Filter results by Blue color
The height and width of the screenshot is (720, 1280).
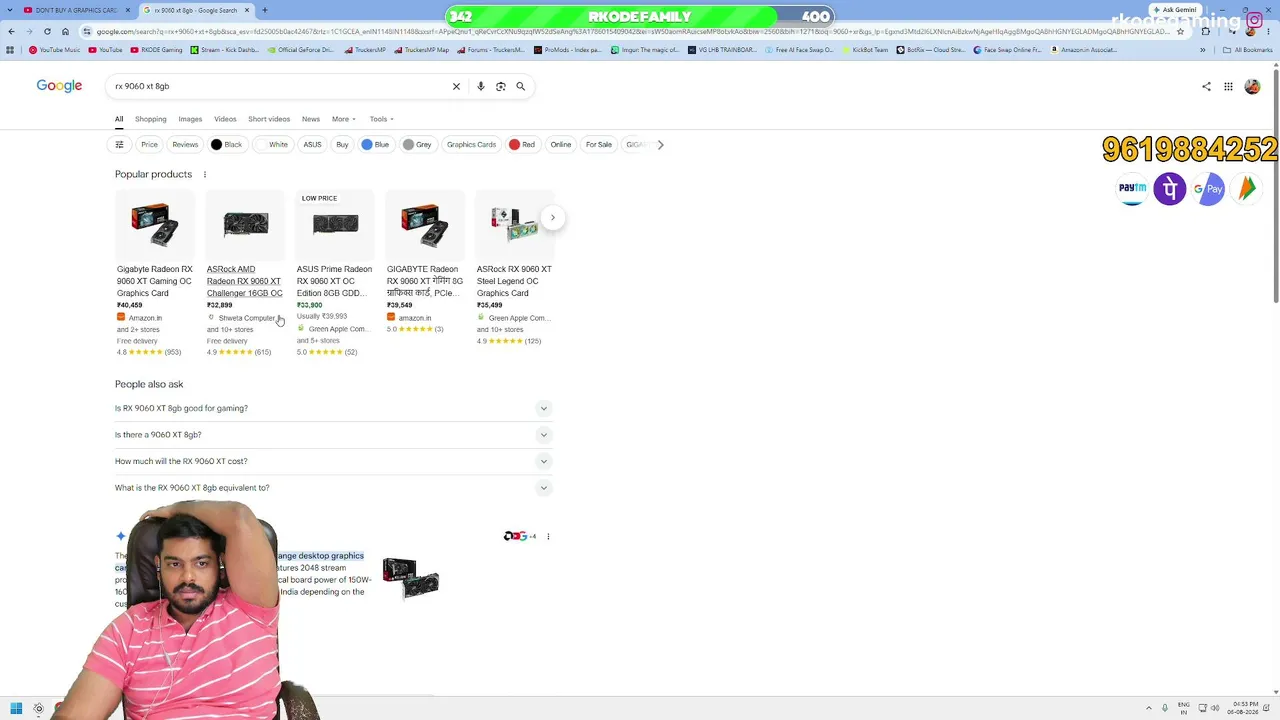tap(375, 145)
